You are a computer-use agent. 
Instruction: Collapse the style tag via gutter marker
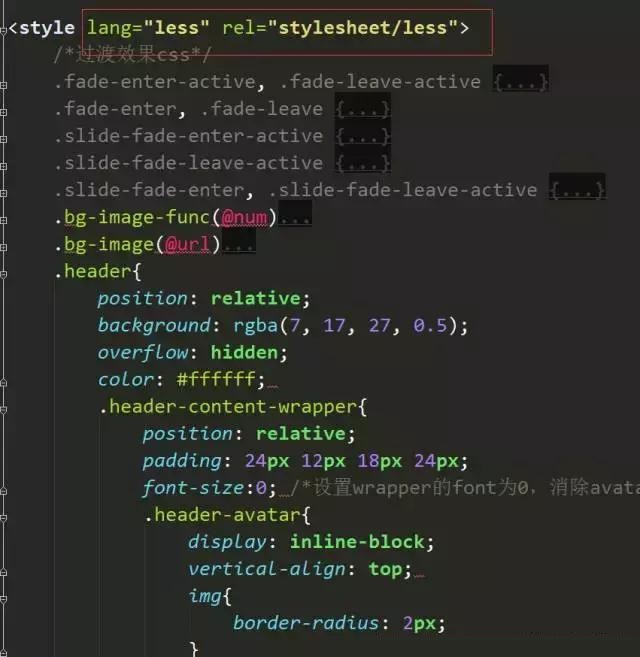[3, 31]
